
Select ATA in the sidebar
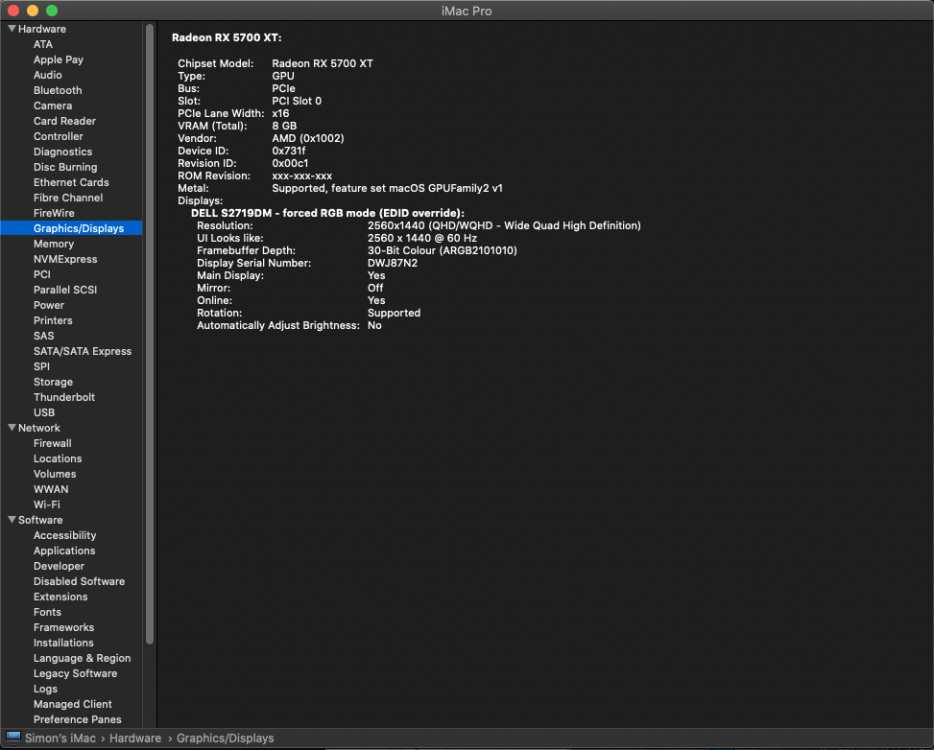pos(43,44)
